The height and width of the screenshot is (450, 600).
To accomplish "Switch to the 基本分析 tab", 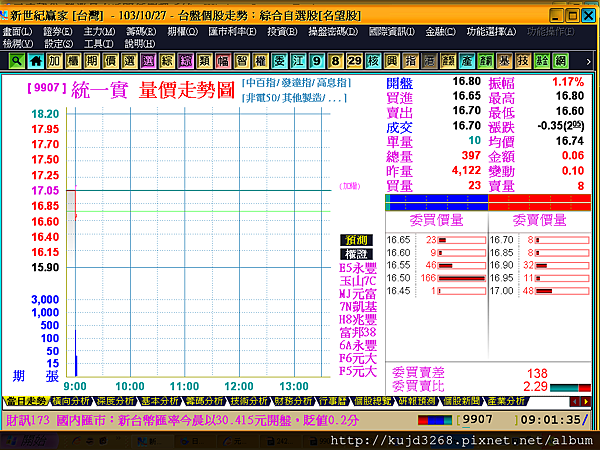I will (160, 401).
